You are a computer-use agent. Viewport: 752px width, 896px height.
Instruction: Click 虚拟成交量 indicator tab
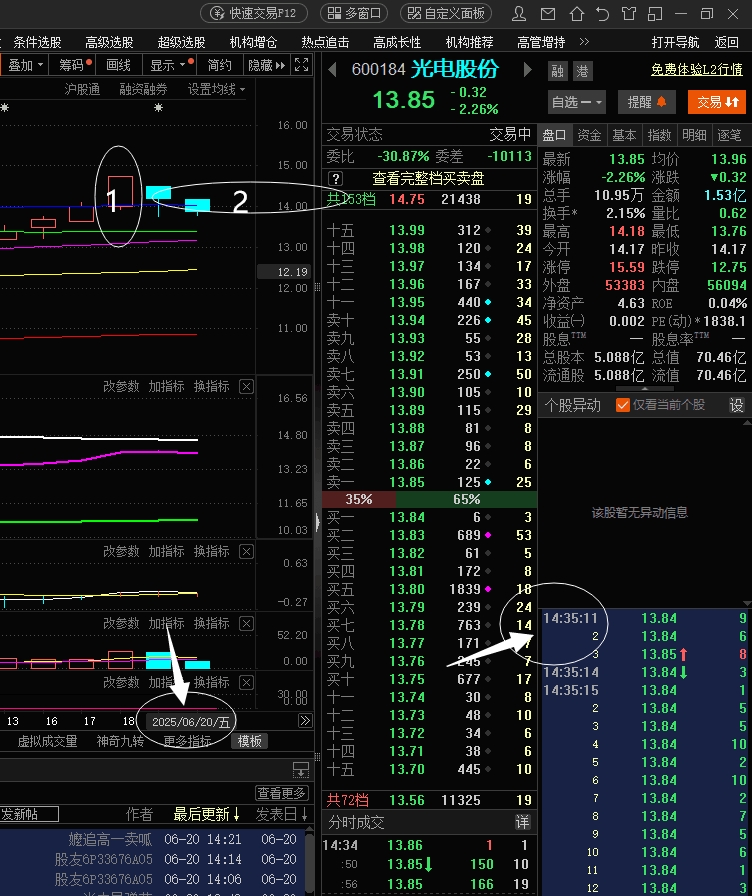point(47,742)
